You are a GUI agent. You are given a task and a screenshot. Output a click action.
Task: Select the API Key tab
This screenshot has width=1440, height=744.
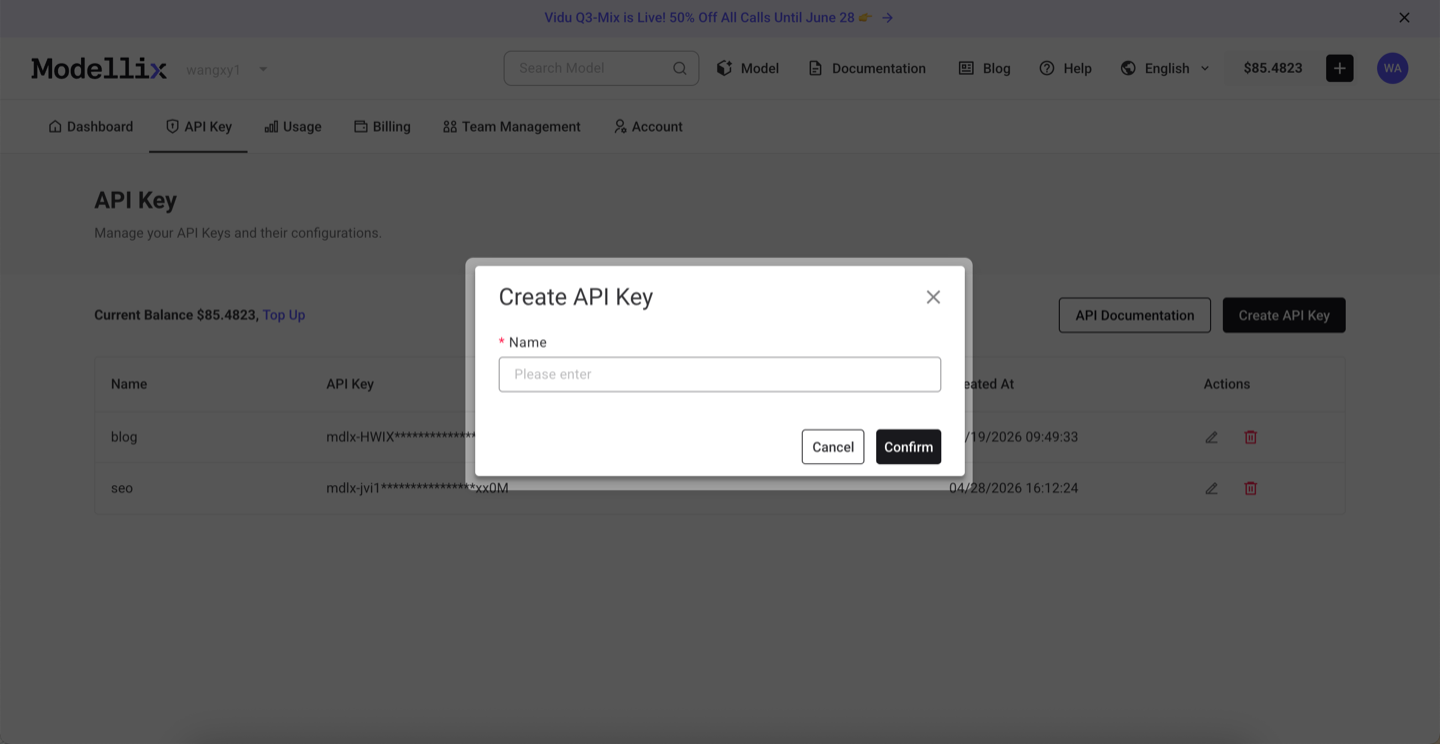click(x=198, y=127)
